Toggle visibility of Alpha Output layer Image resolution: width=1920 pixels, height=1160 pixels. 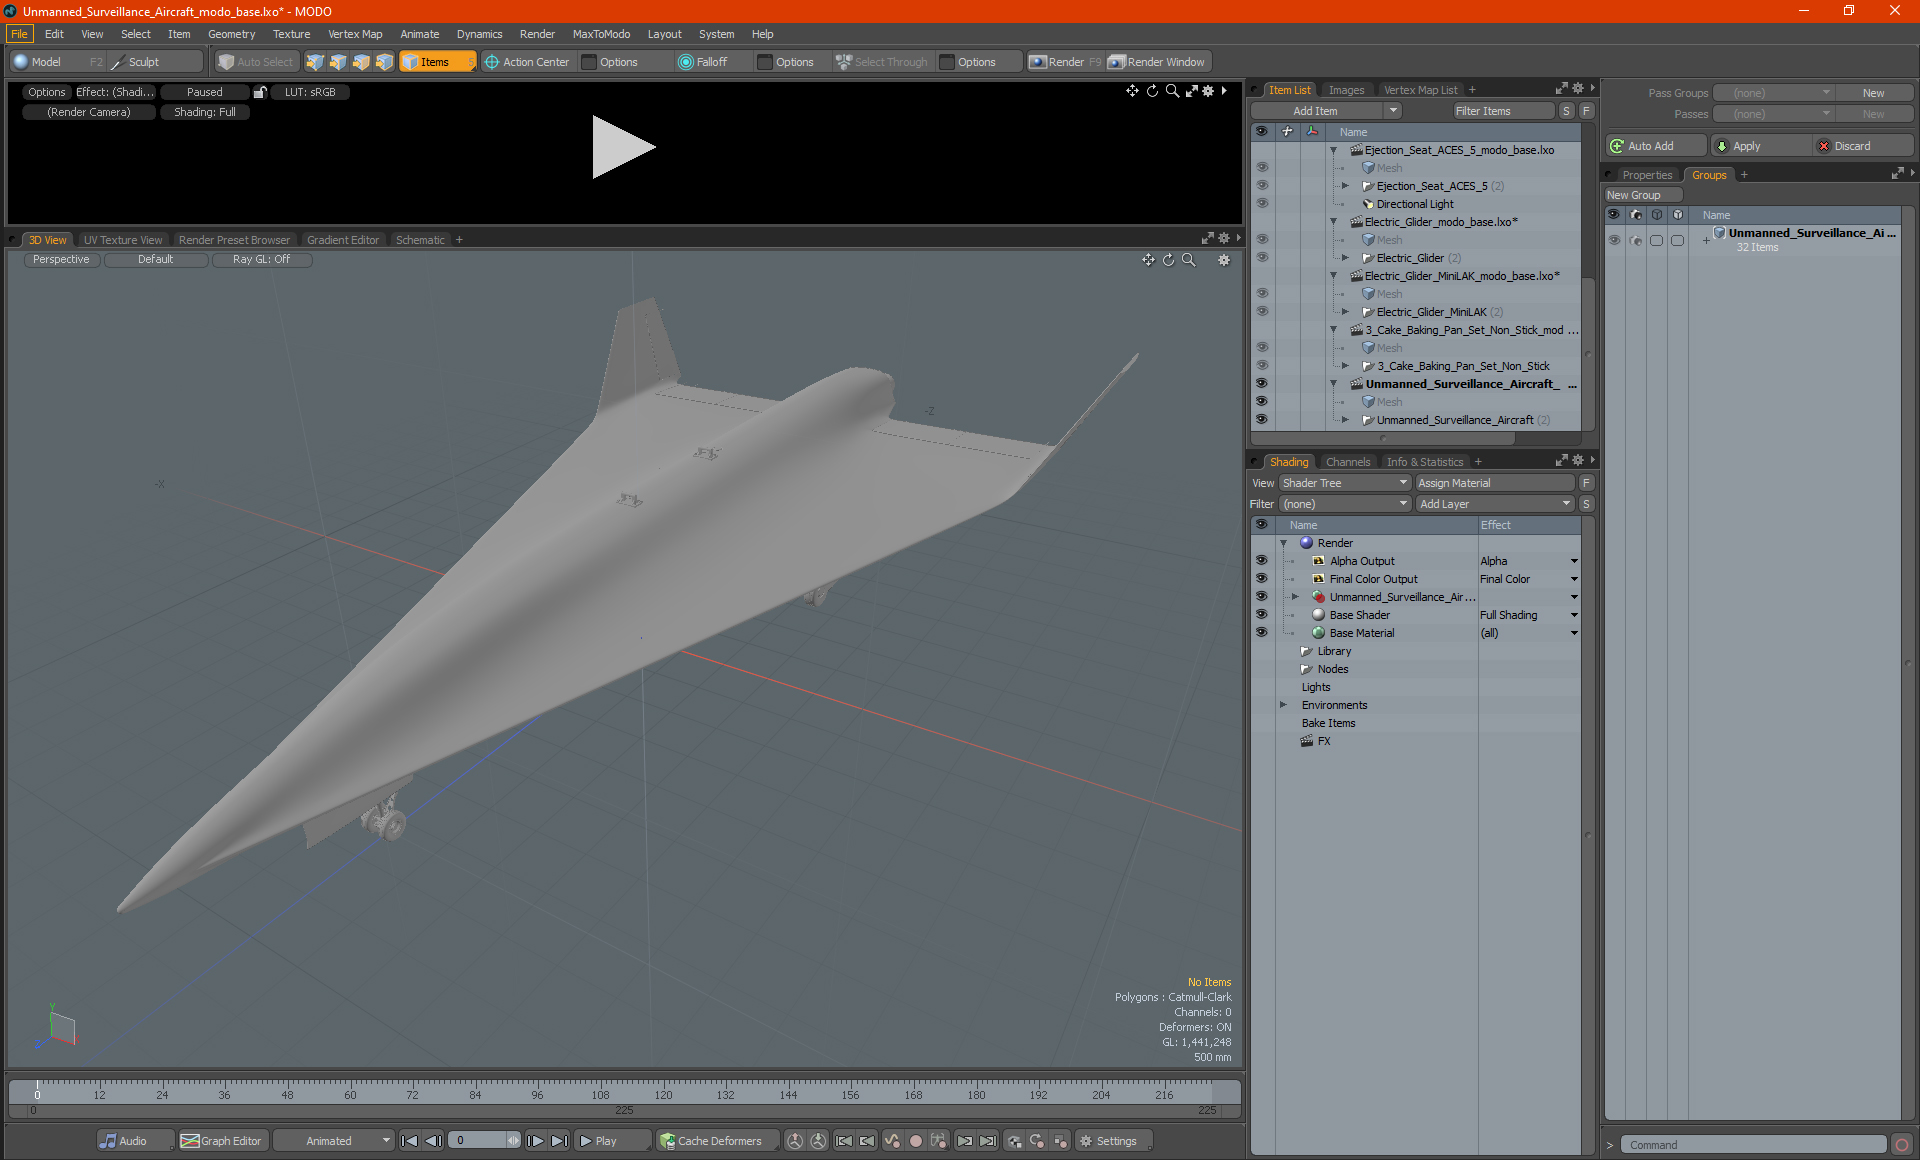pos(1262,561)
